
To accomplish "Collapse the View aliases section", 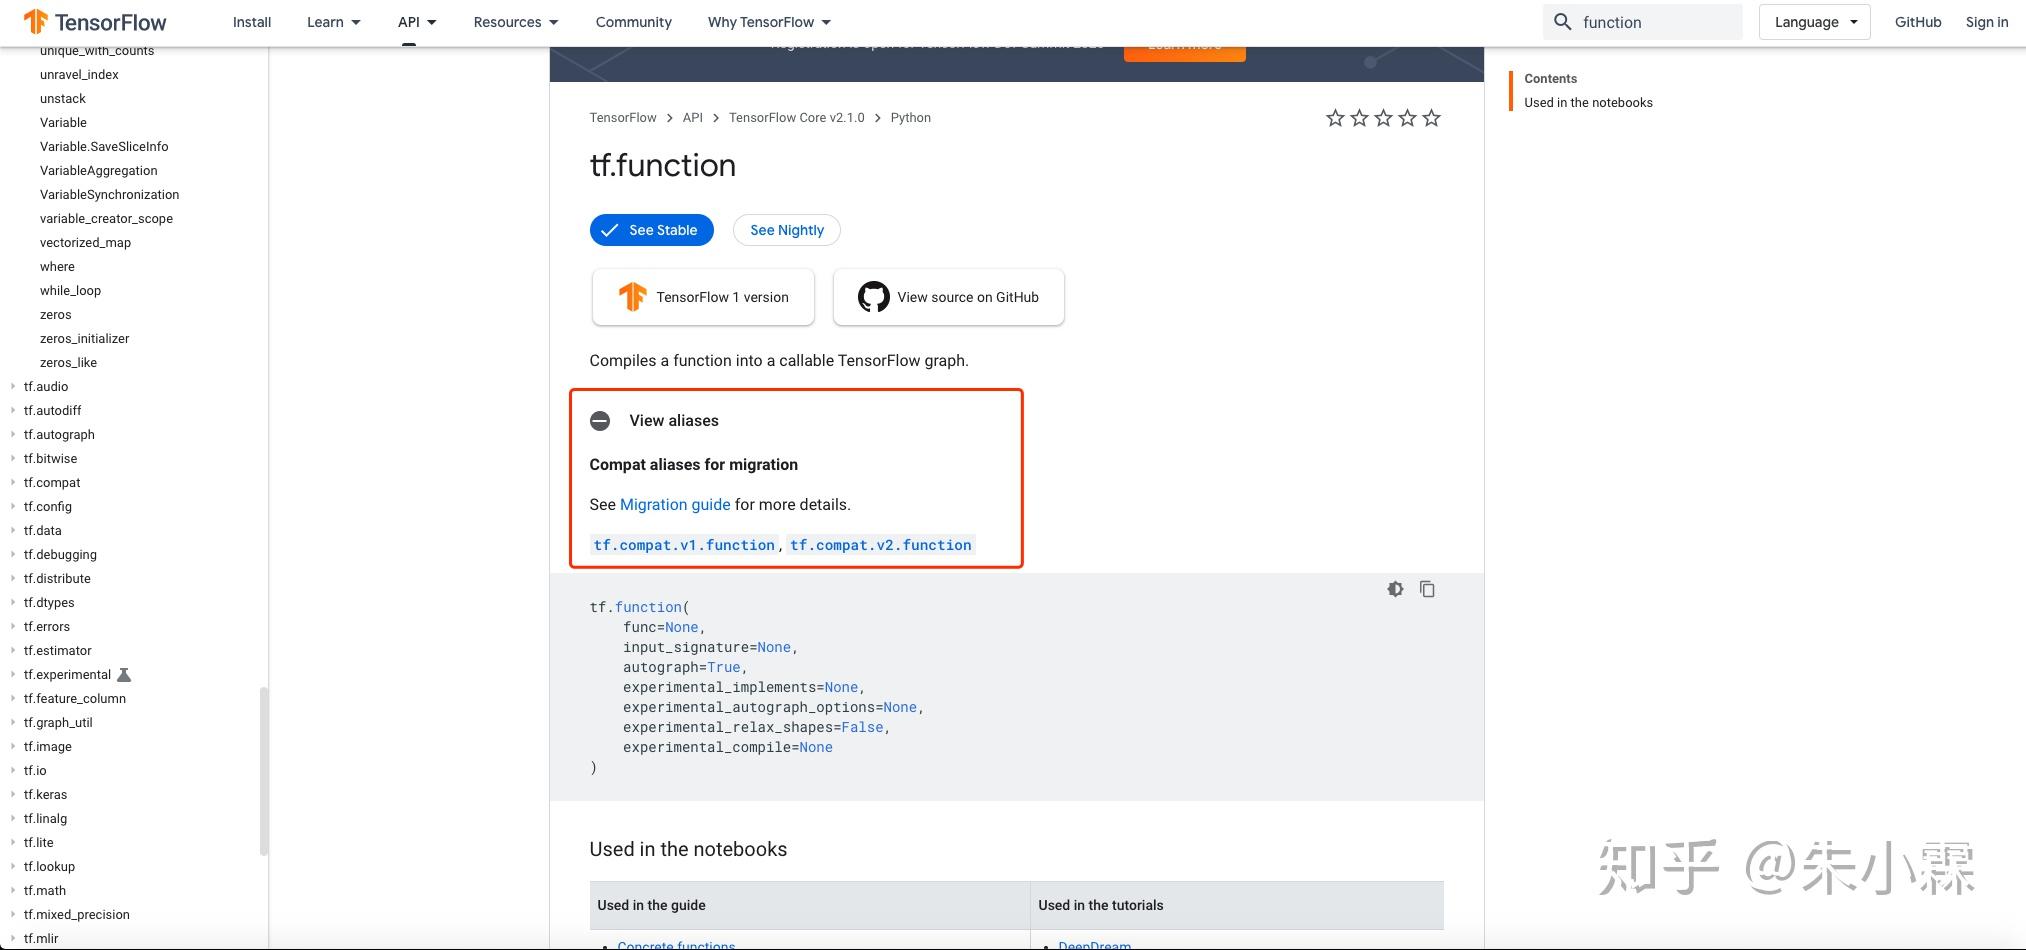I will [x=600, y=420].
